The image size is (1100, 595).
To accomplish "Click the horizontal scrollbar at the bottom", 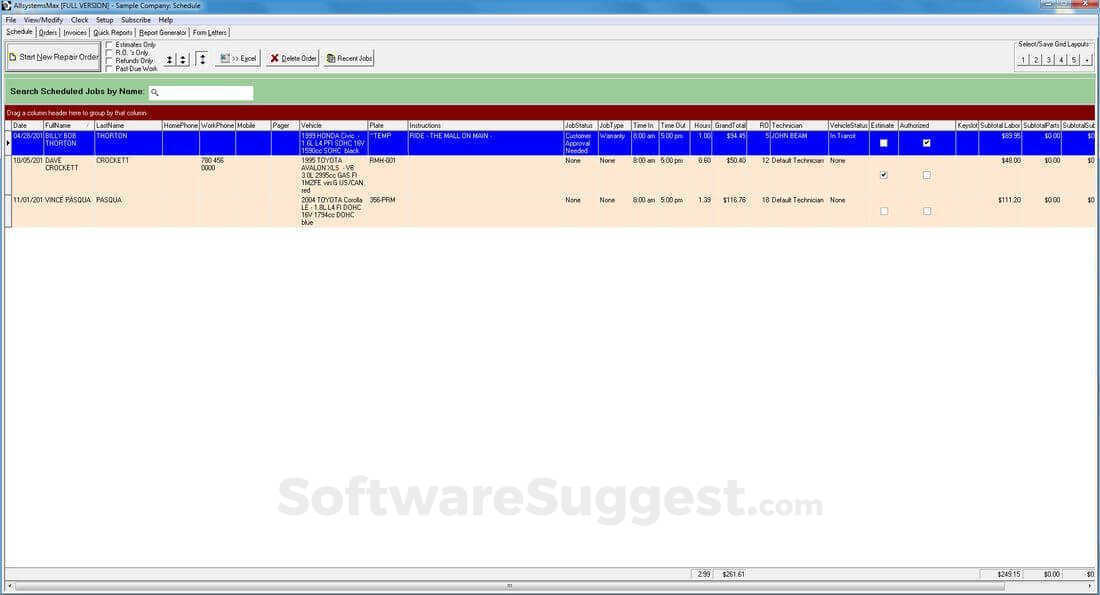I will click(x=509, y=586).
